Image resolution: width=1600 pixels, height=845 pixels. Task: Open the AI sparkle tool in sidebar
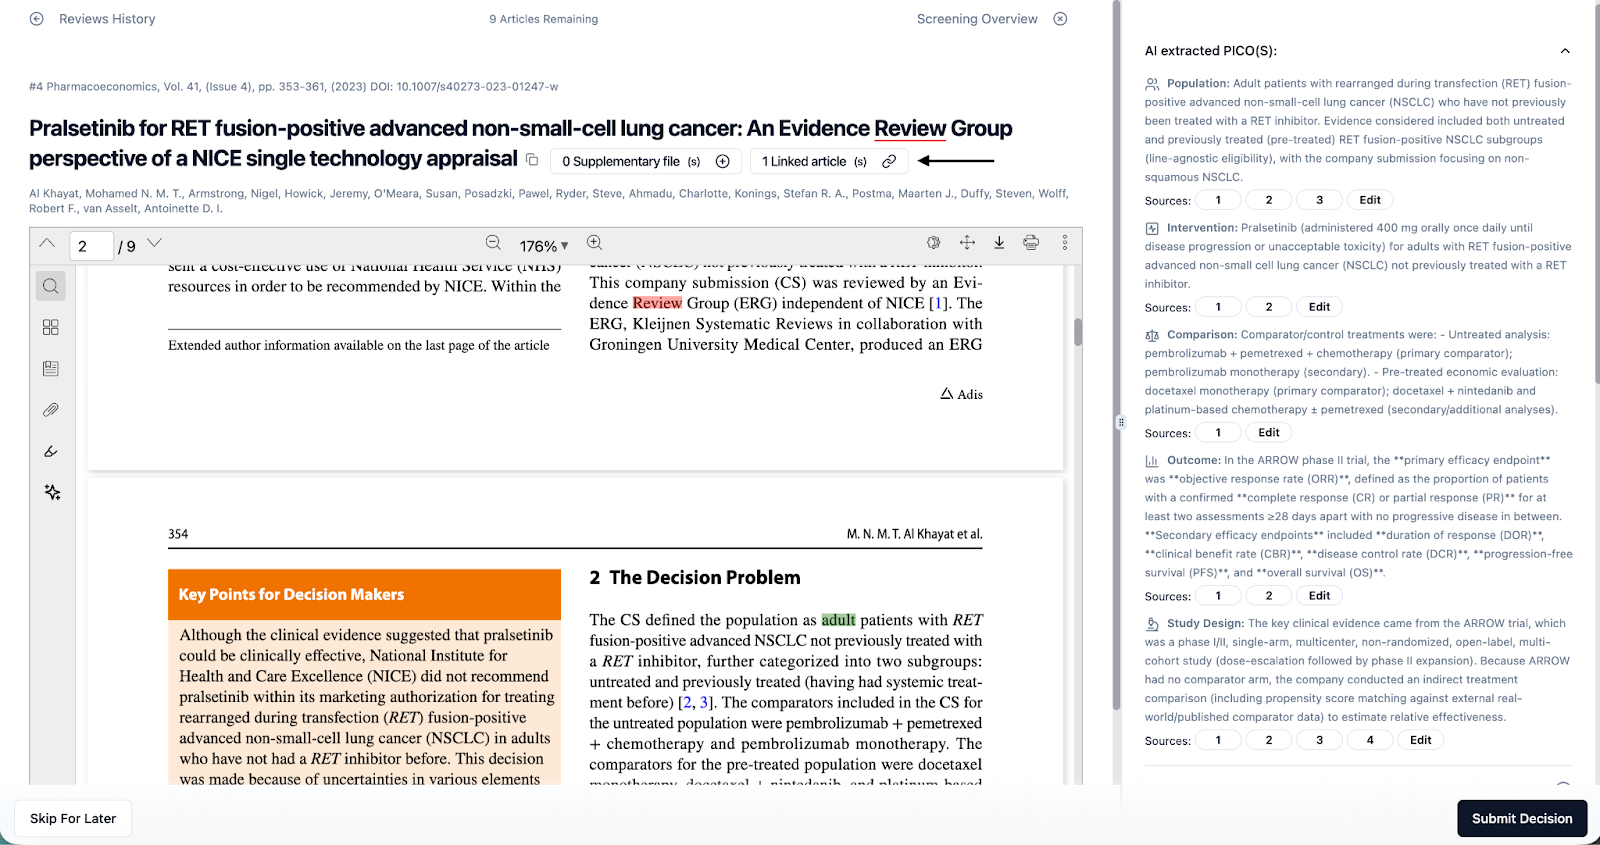click(x=52, y=492)
